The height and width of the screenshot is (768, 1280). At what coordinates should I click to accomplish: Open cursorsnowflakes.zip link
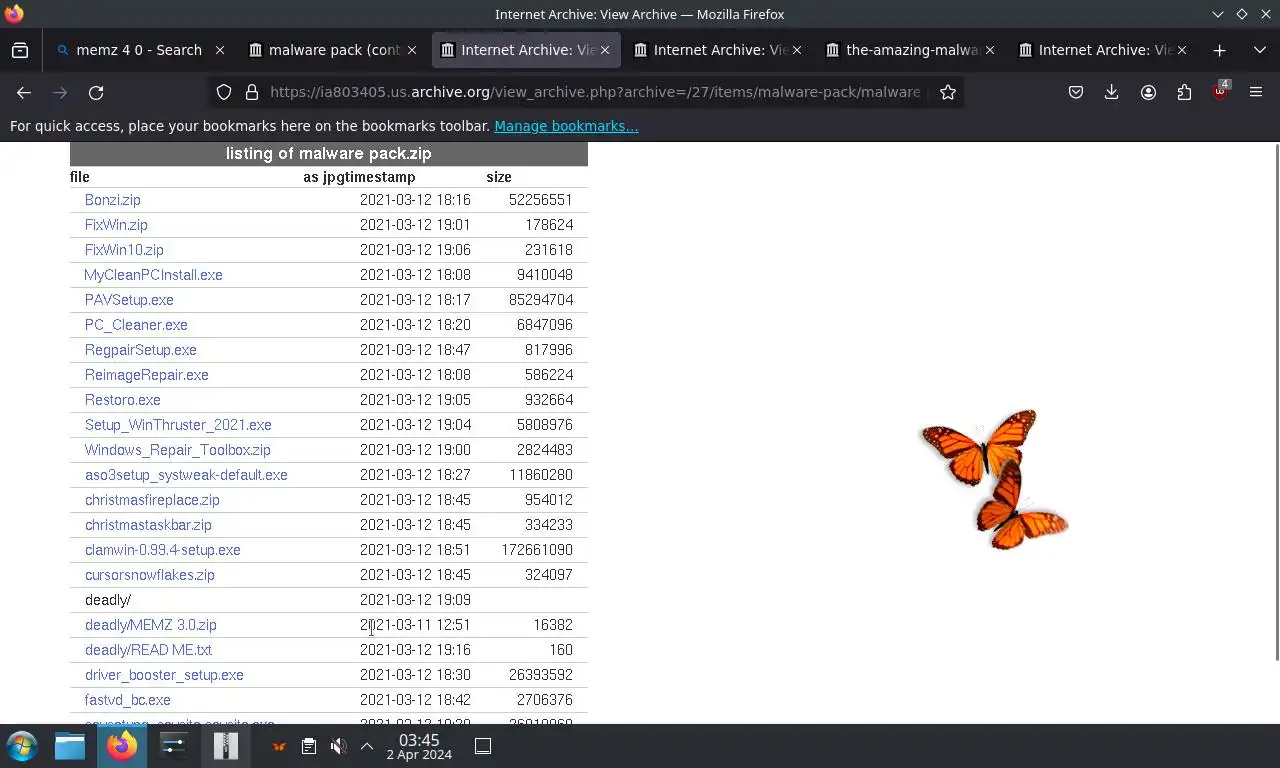click(150, 575)
